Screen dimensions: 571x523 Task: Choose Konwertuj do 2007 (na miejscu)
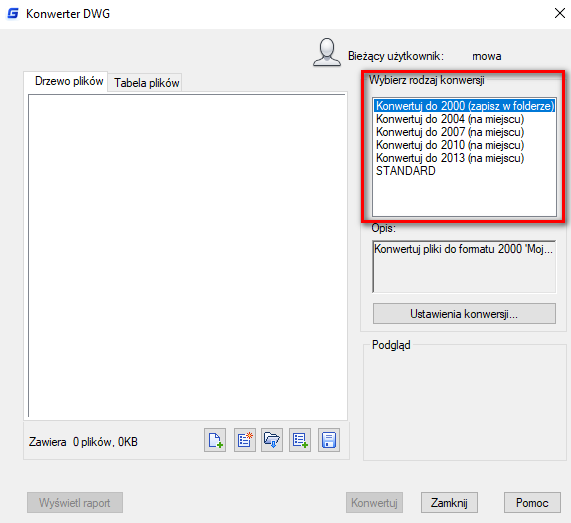point(450,132)
